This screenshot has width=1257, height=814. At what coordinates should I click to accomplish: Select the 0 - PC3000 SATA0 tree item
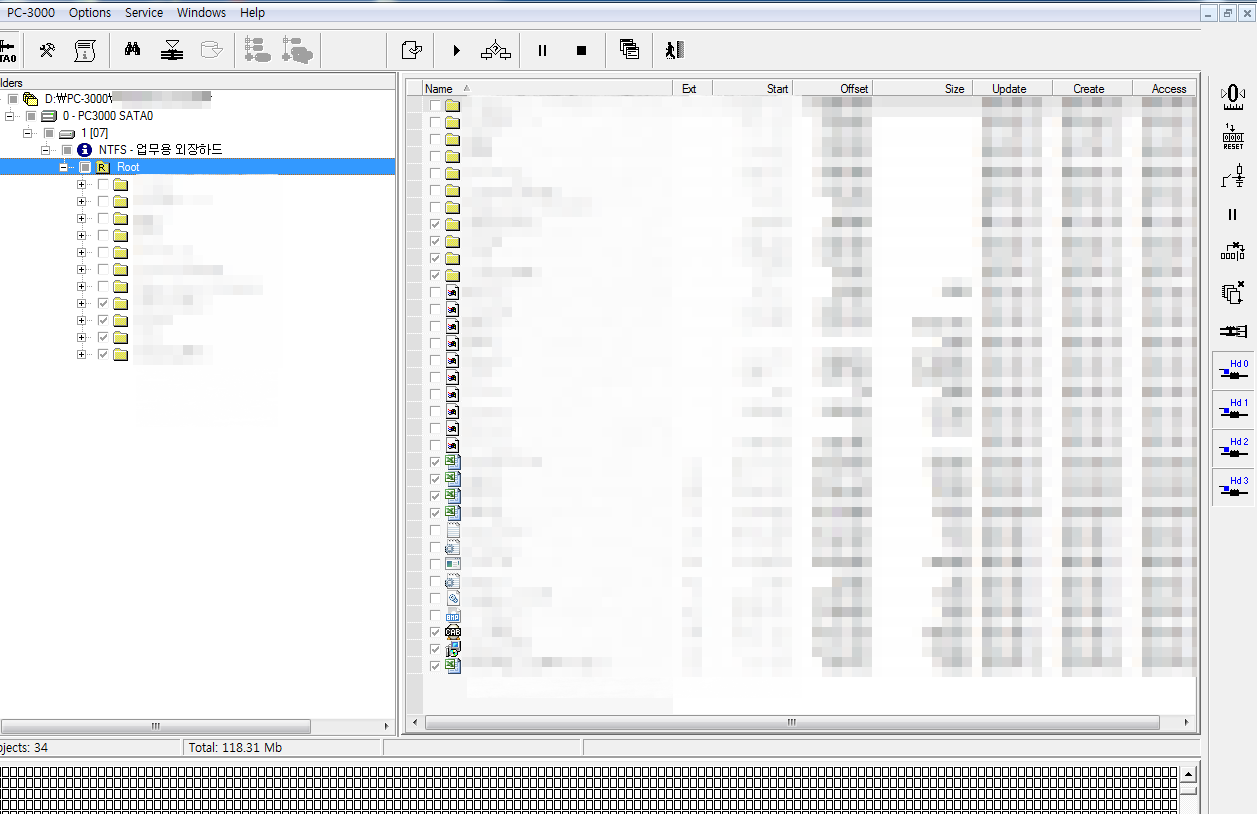tap(108, 116)
